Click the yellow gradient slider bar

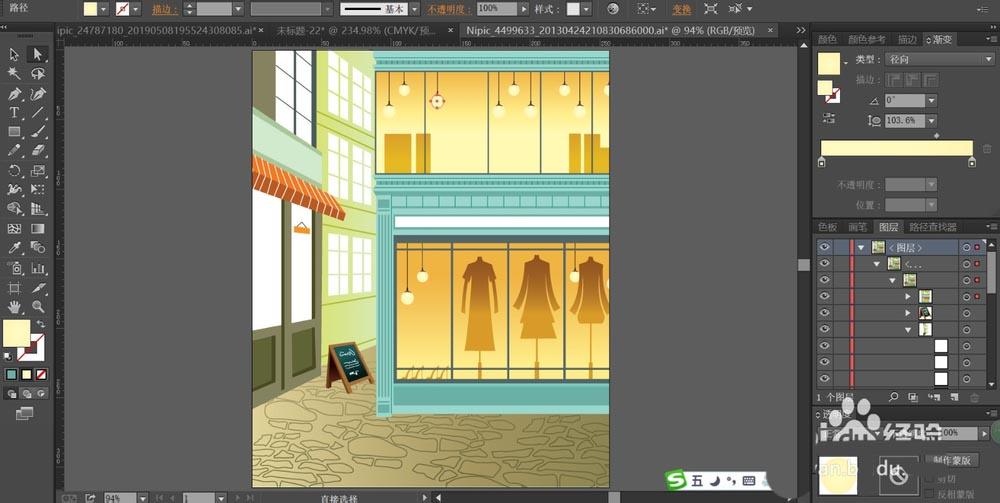point(896,148)
